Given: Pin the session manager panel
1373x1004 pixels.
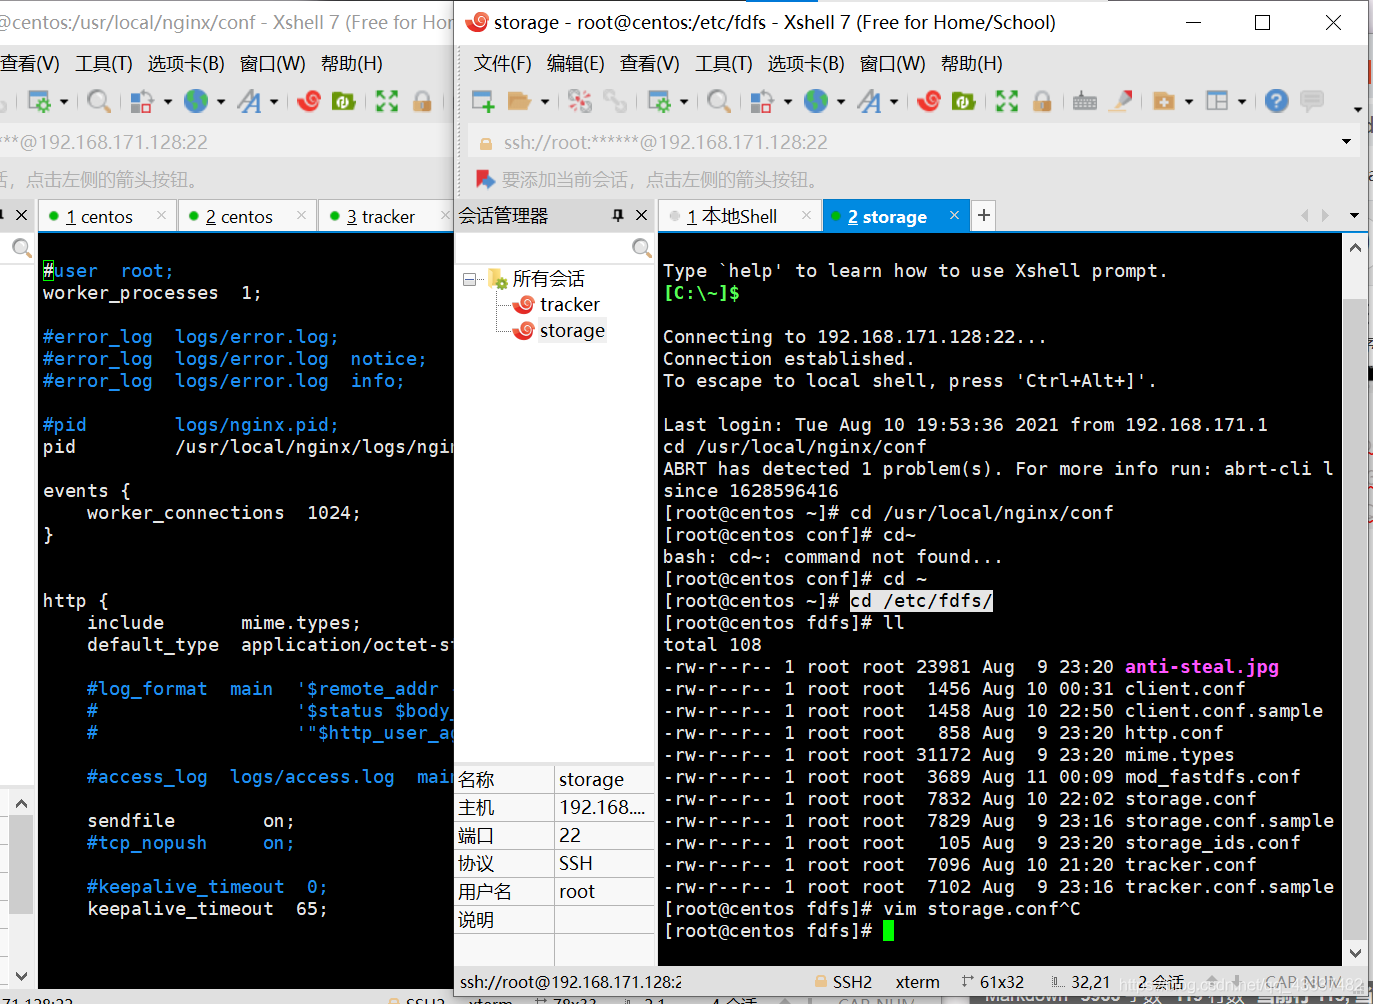Looking at the screenshot, I should pos(618,215).
